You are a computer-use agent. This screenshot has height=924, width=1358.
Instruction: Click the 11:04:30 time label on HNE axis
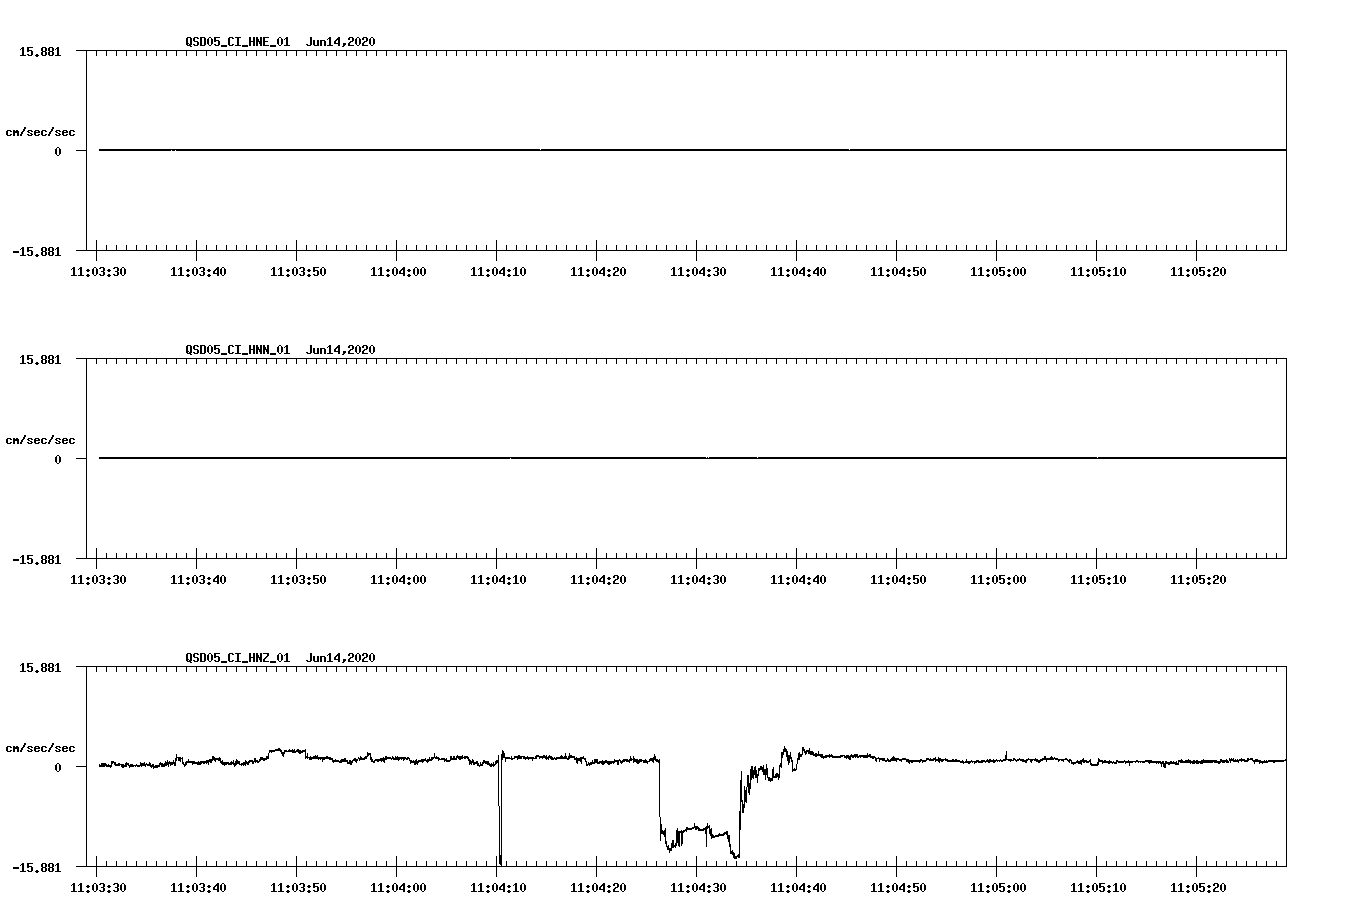click(698, 272)
